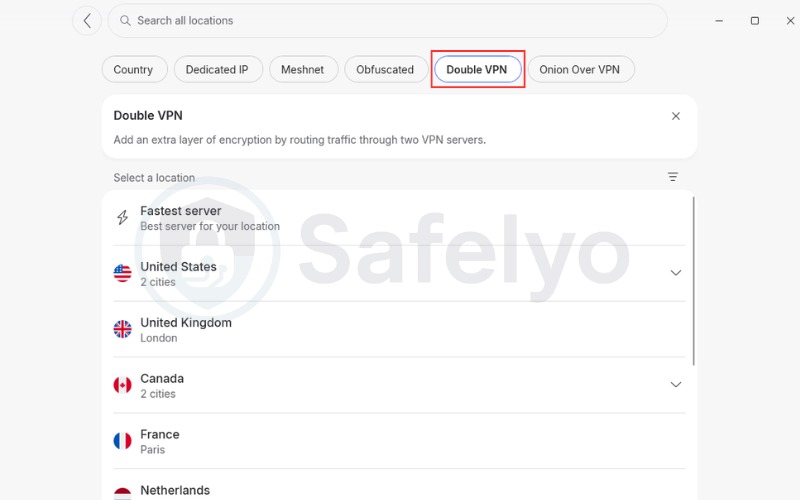Viewport: 800px width, 500px height.
Task: Click the United States flag icon
Action: [122, 273]
